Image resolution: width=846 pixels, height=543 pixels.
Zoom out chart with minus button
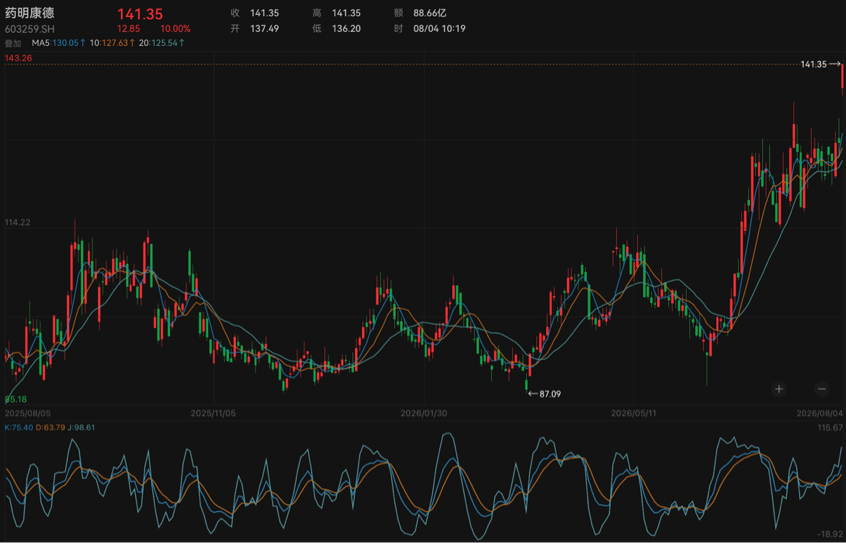pyautogui.click(x=821, y=389)
